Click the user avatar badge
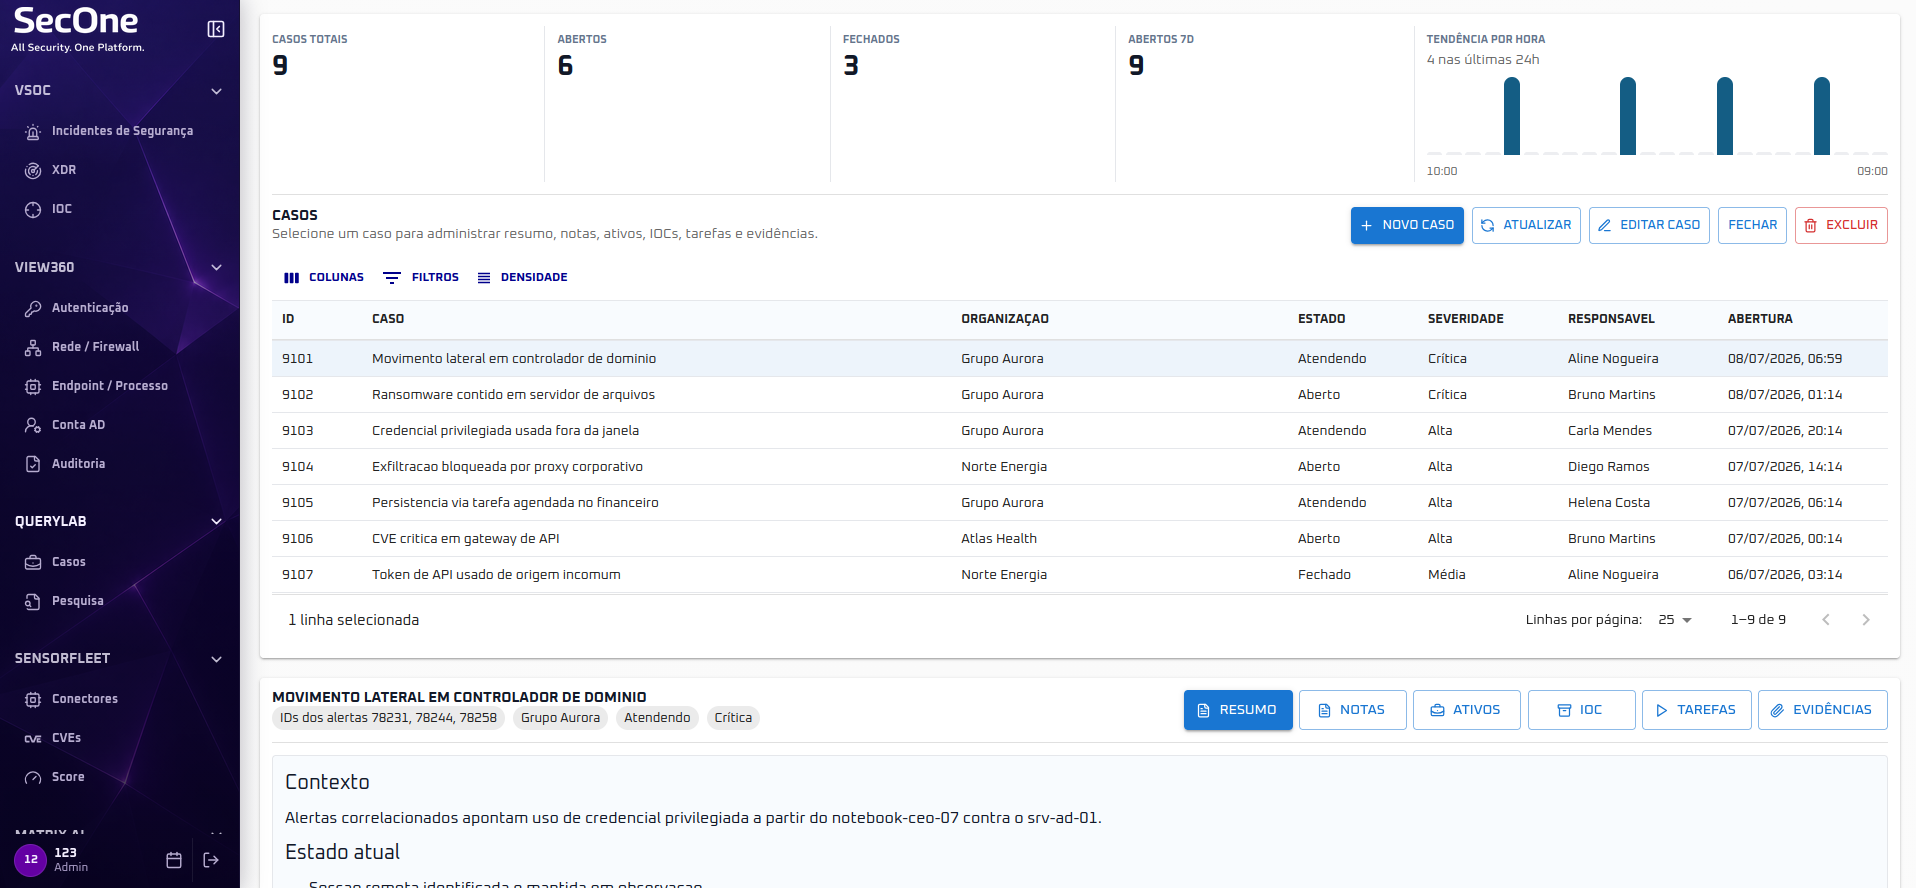This screenshot has height=888, width=1916. 31,860
